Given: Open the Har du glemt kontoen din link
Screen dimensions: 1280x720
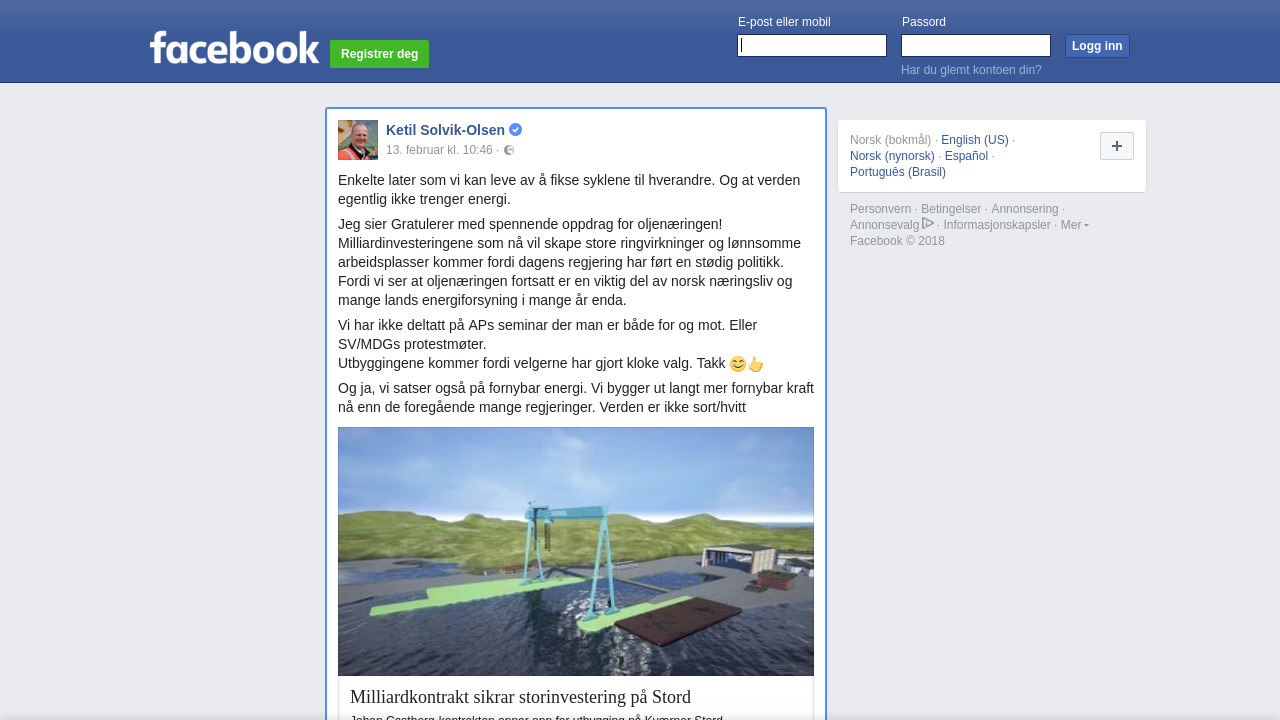Looking at the screenshot, I should [x=971, y=70].
